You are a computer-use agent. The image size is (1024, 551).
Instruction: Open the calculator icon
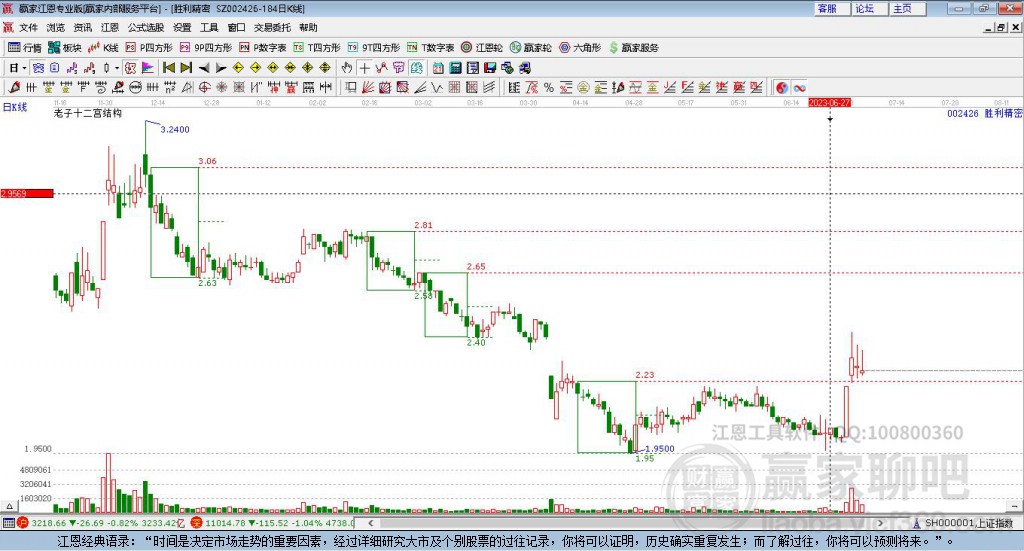[456, 68]
